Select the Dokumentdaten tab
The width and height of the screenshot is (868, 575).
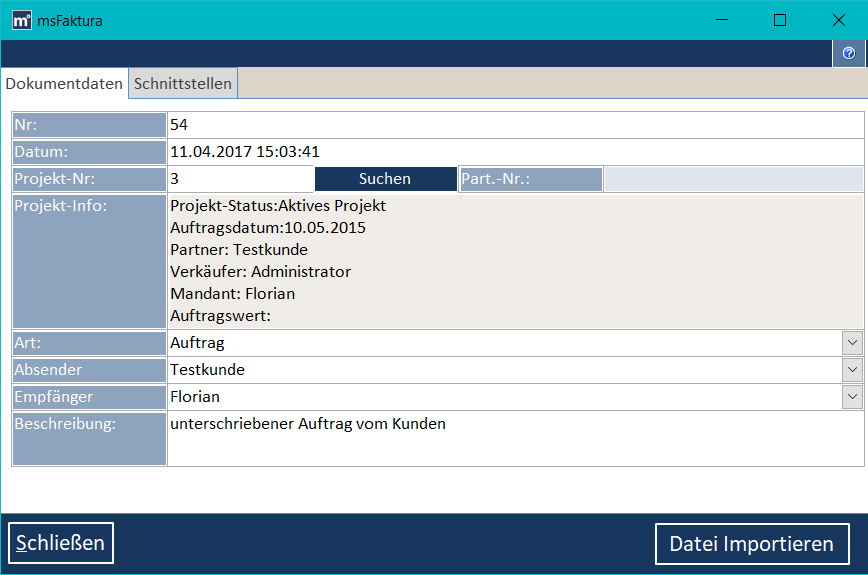[64, 84]
